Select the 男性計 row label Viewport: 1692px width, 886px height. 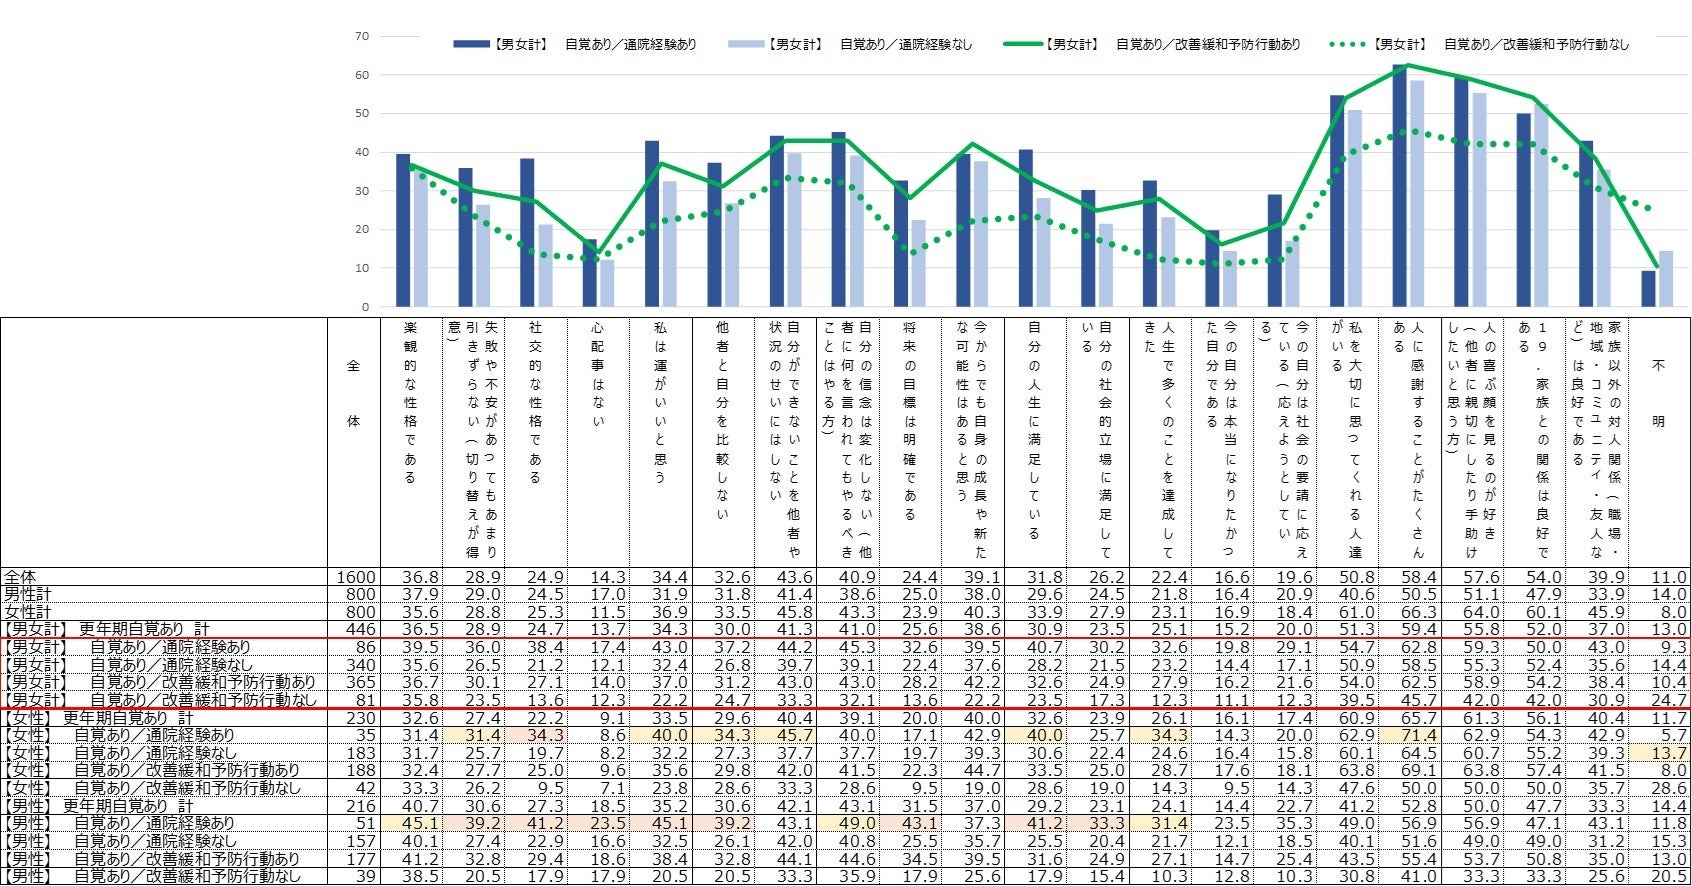27,594
